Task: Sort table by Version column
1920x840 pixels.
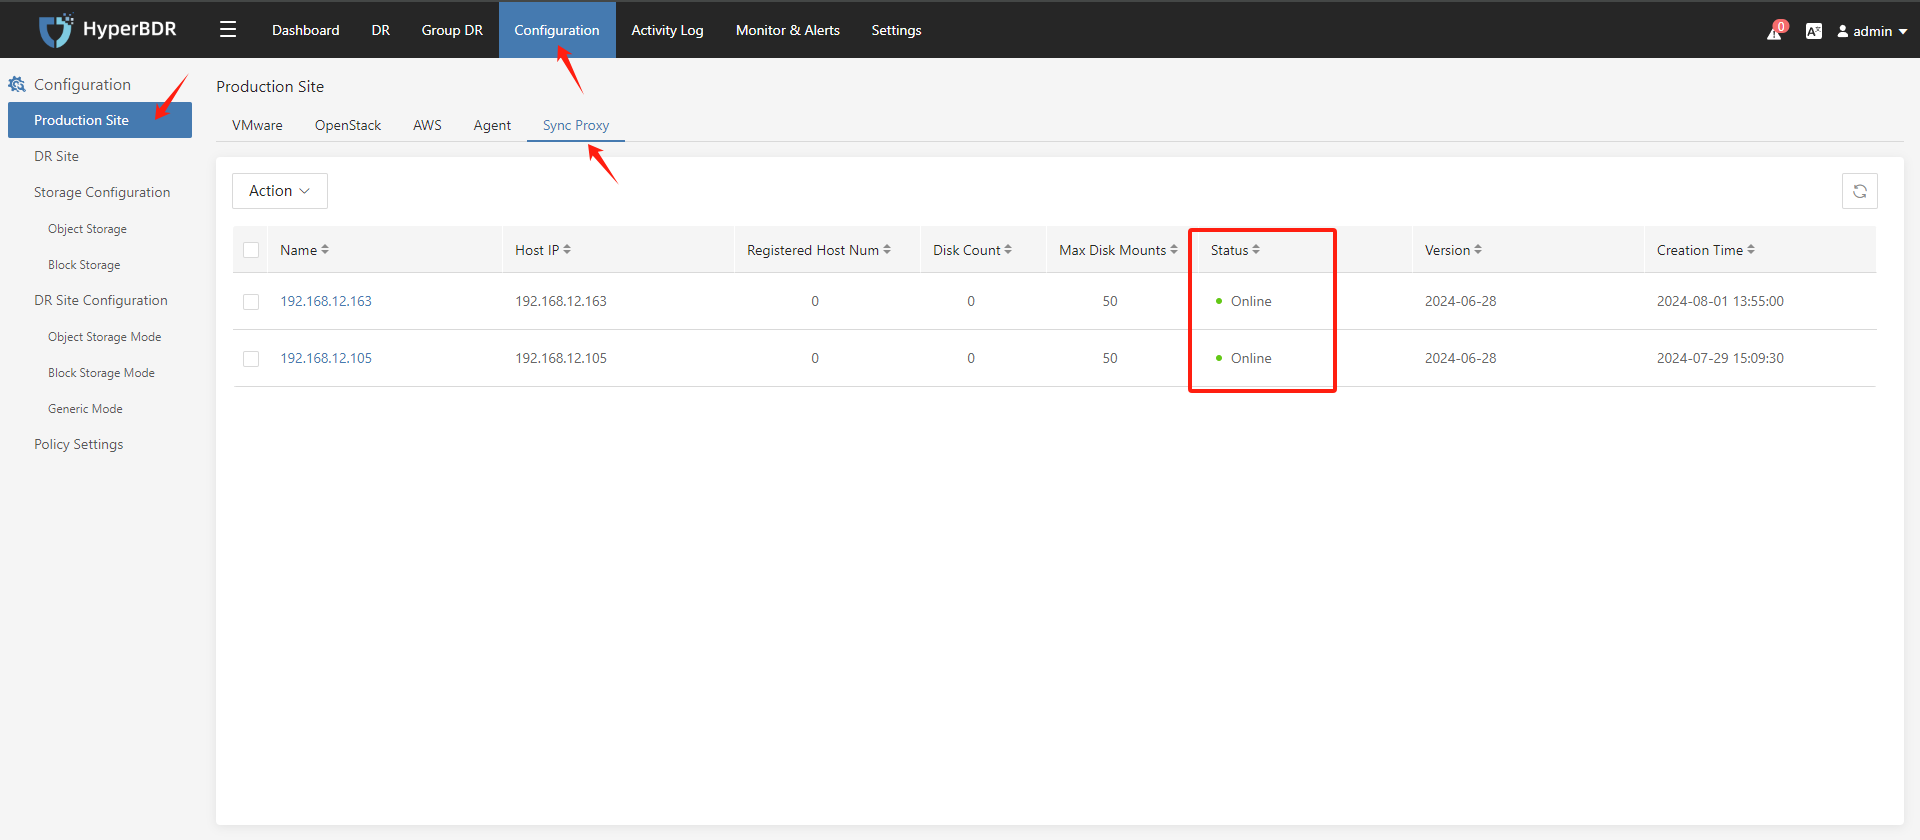Action: [x=1478, y=250]
